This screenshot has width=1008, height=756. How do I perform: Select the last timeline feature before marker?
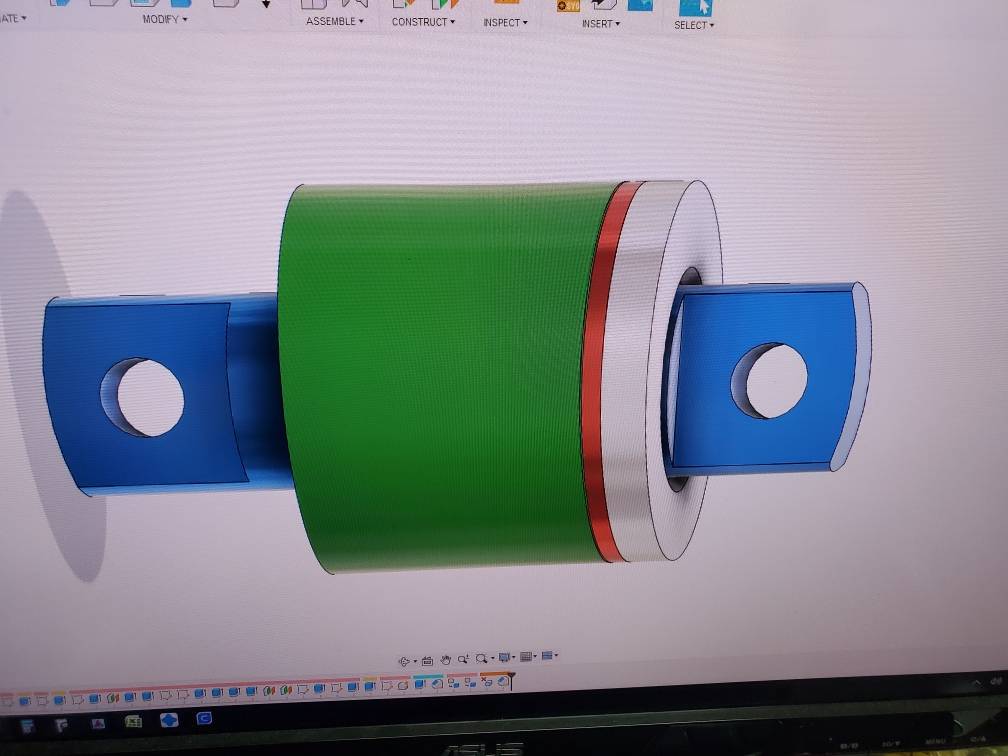502,682
